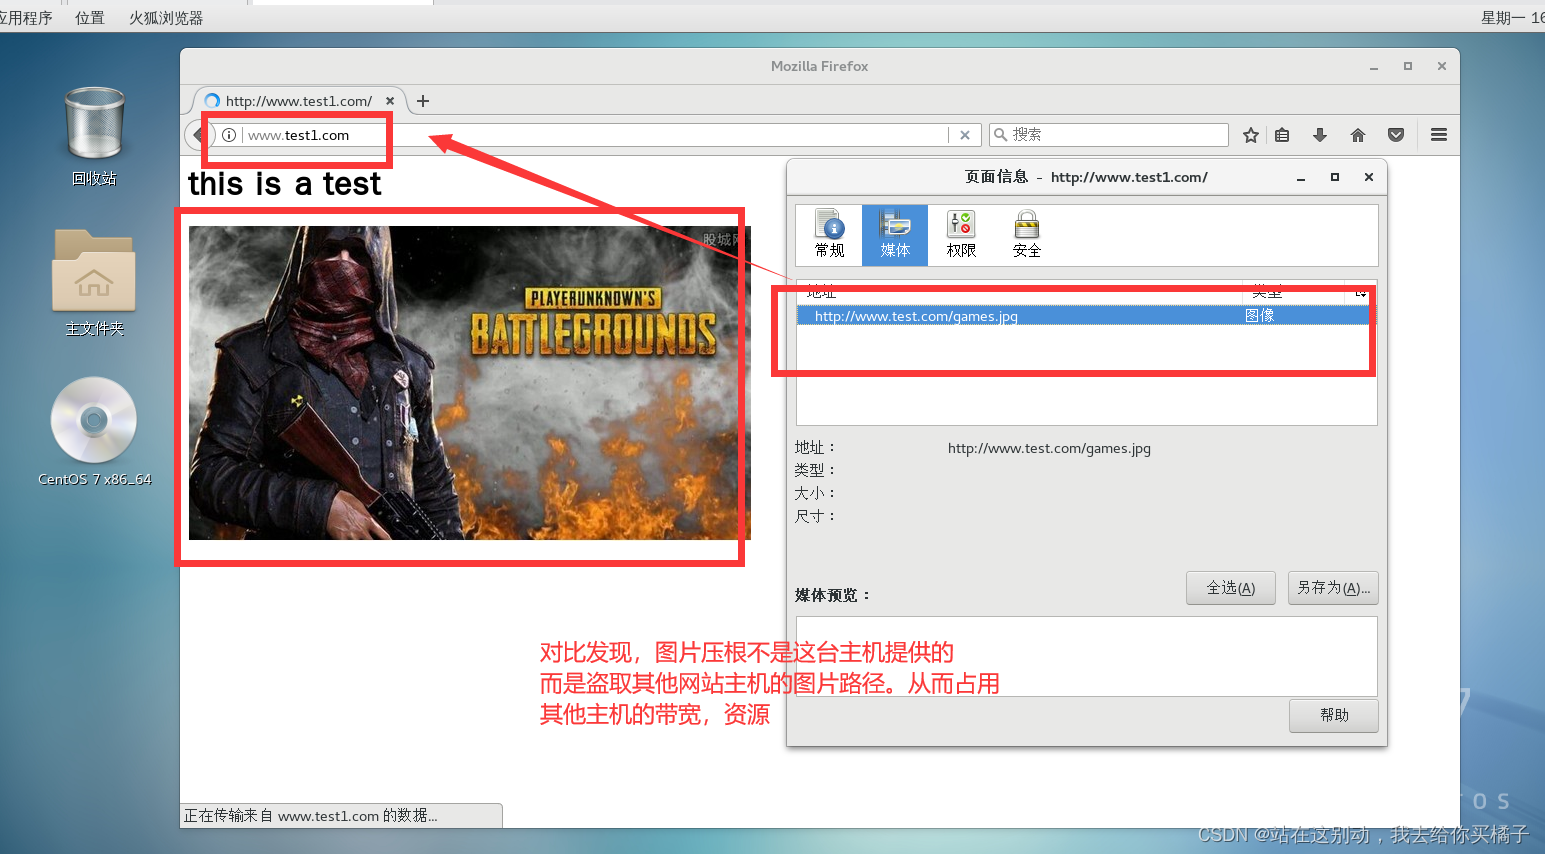Bookmark this page with the star icon
Viewport: 1545px width, 854px height.
pos(1250,135)
